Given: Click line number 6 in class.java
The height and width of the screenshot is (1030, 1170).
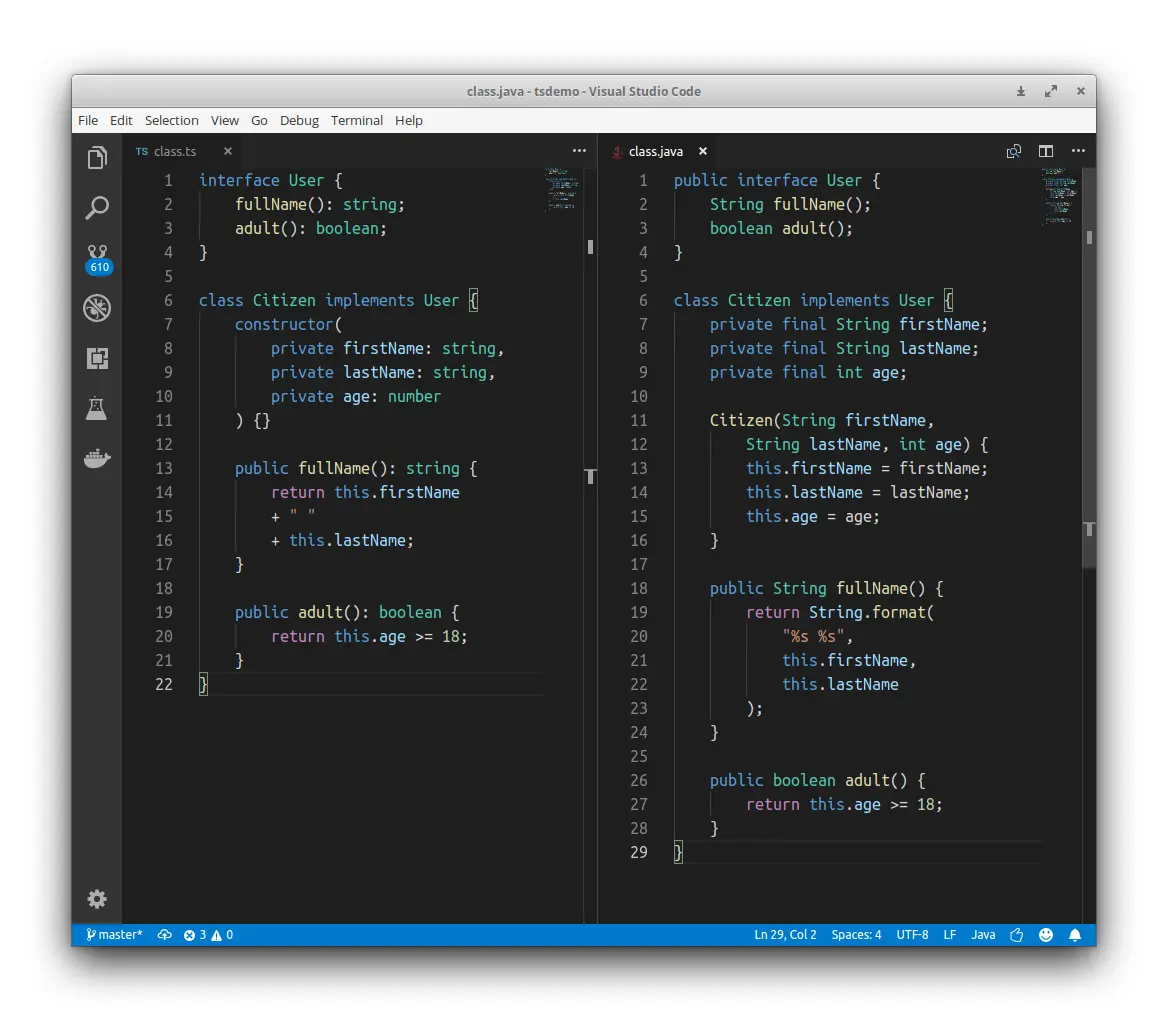Looking at the screenshot, I should pyautogui.click(x=643, y=300).
